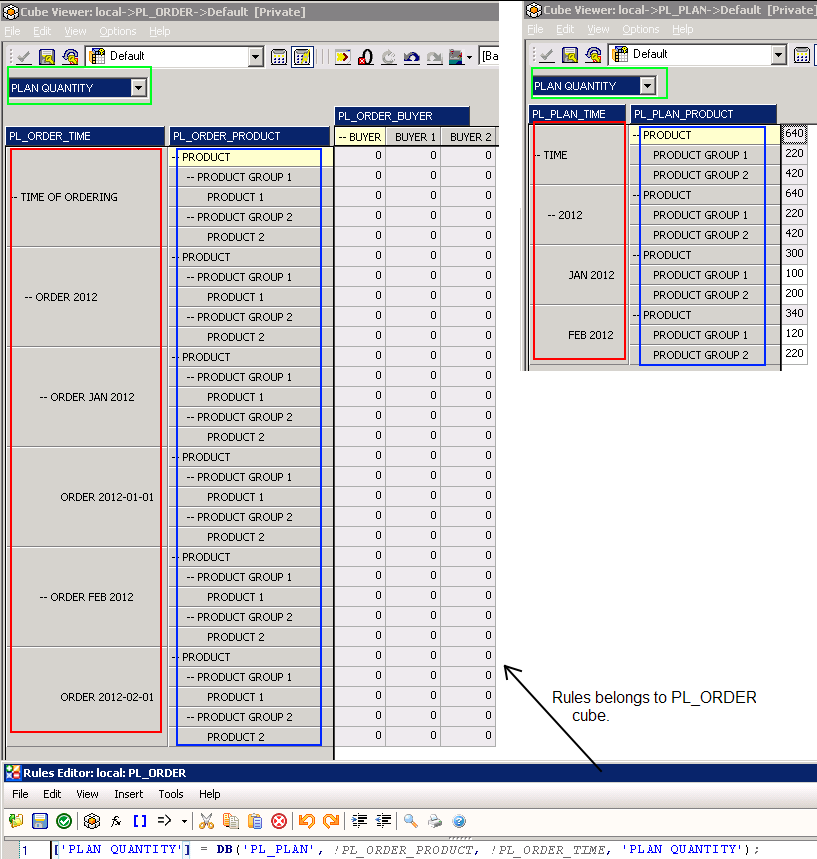Paste from clipboard in Rules Editor toolbar
Image resolution: width=817 pixels, height=859 pixels.
pyautogui.click(x=255, y=821)
